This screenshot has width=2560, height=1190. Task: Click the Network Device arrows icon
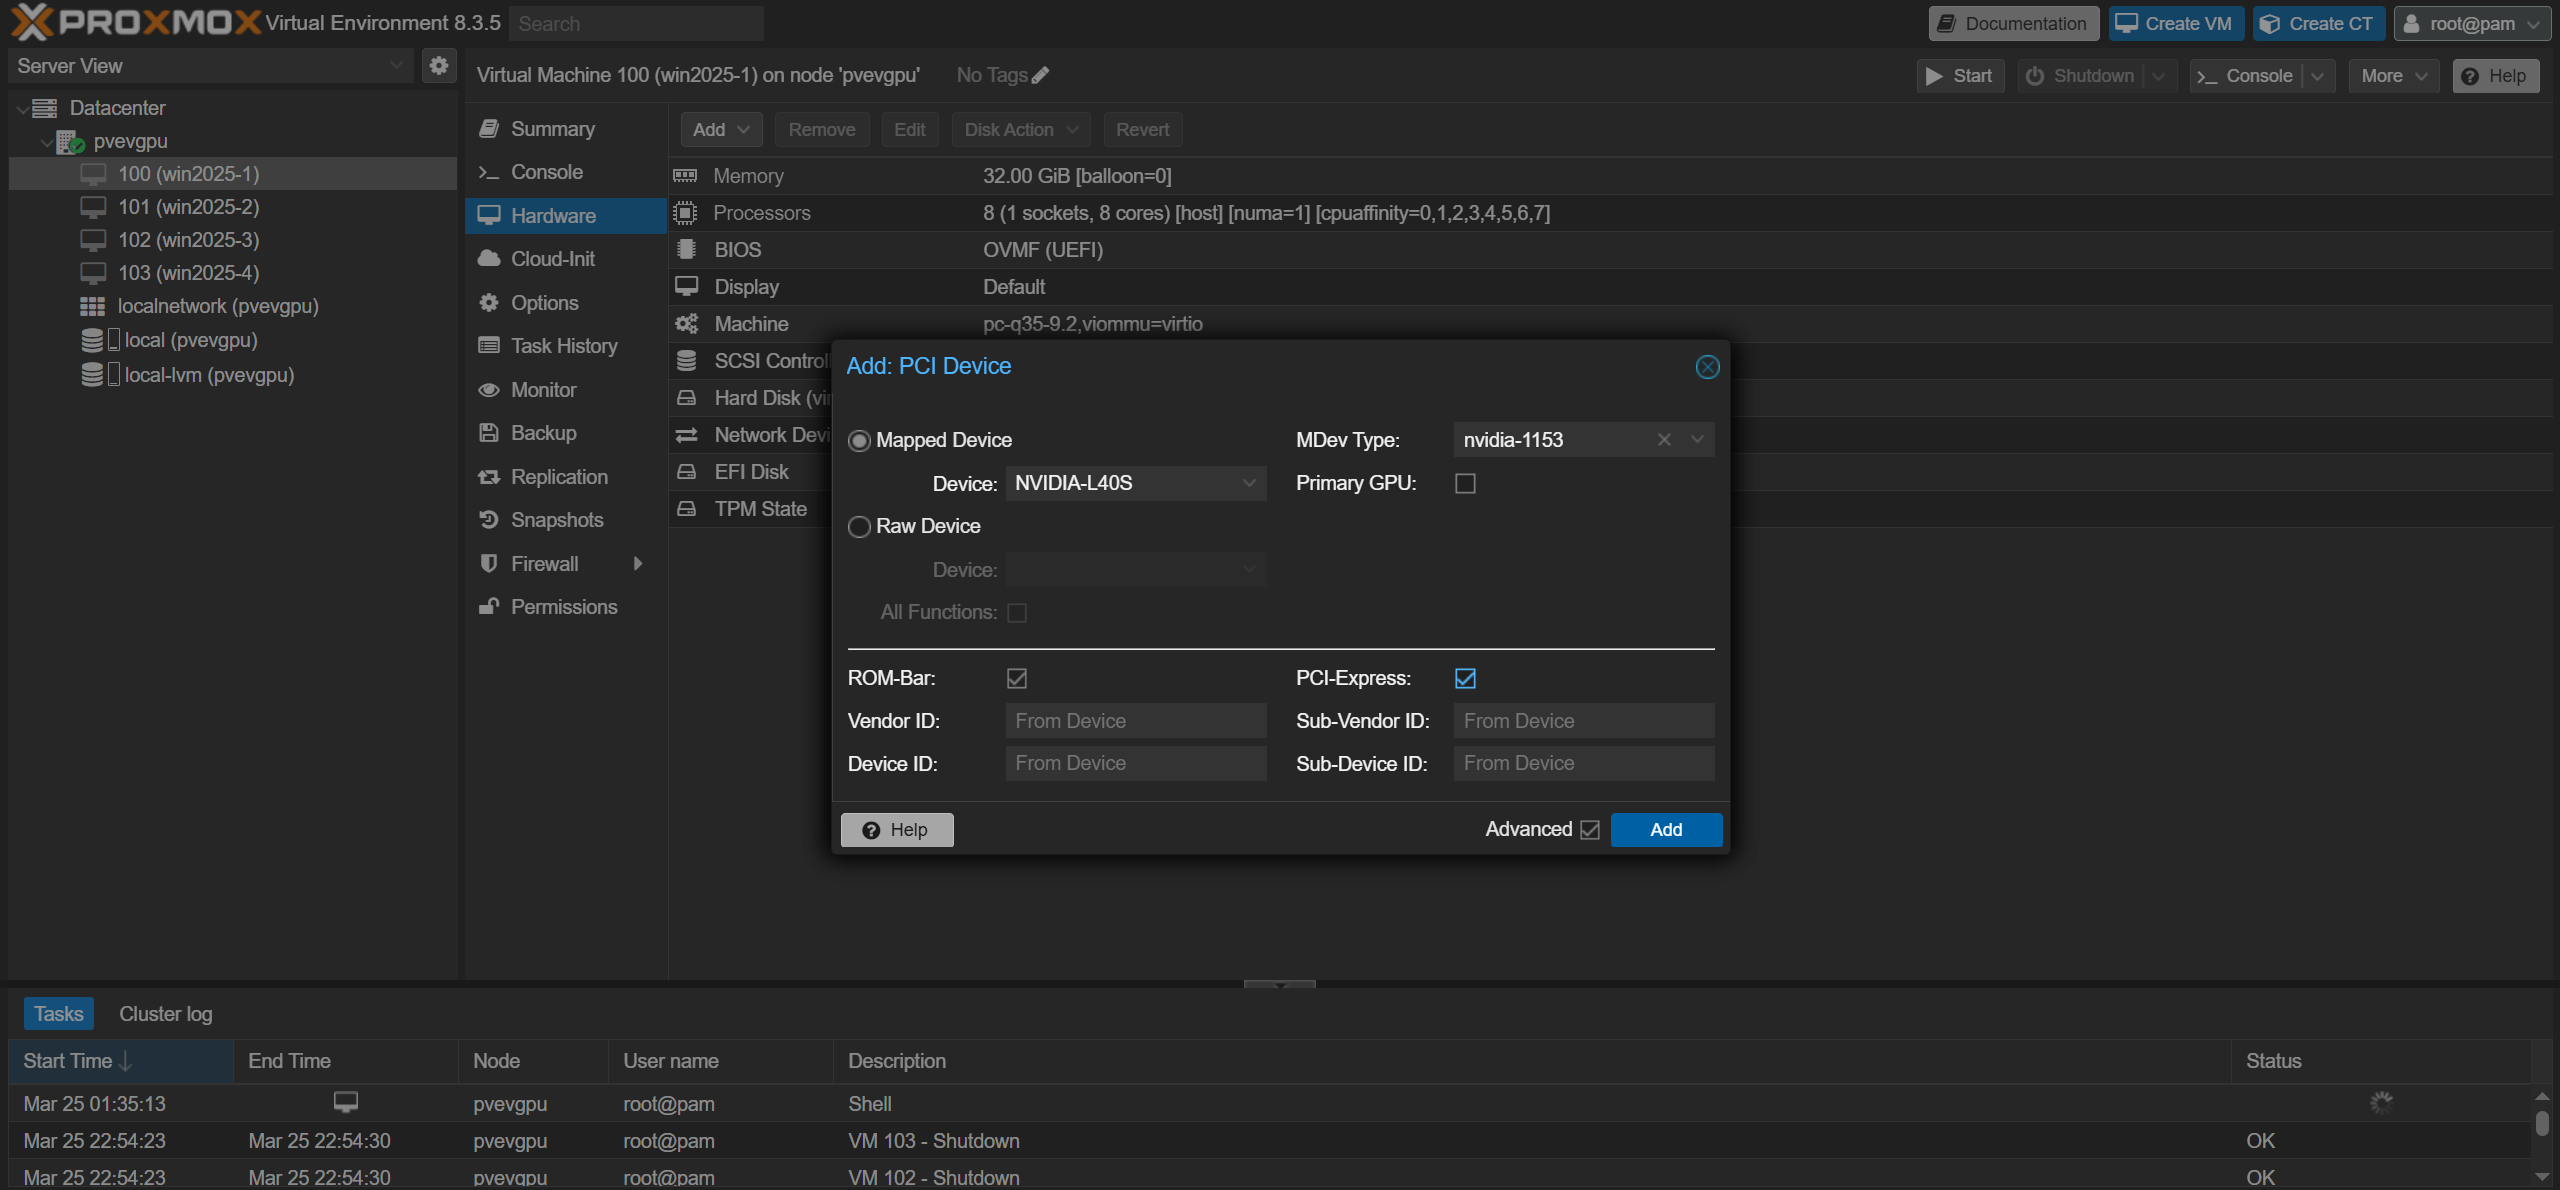pos(686,435)
